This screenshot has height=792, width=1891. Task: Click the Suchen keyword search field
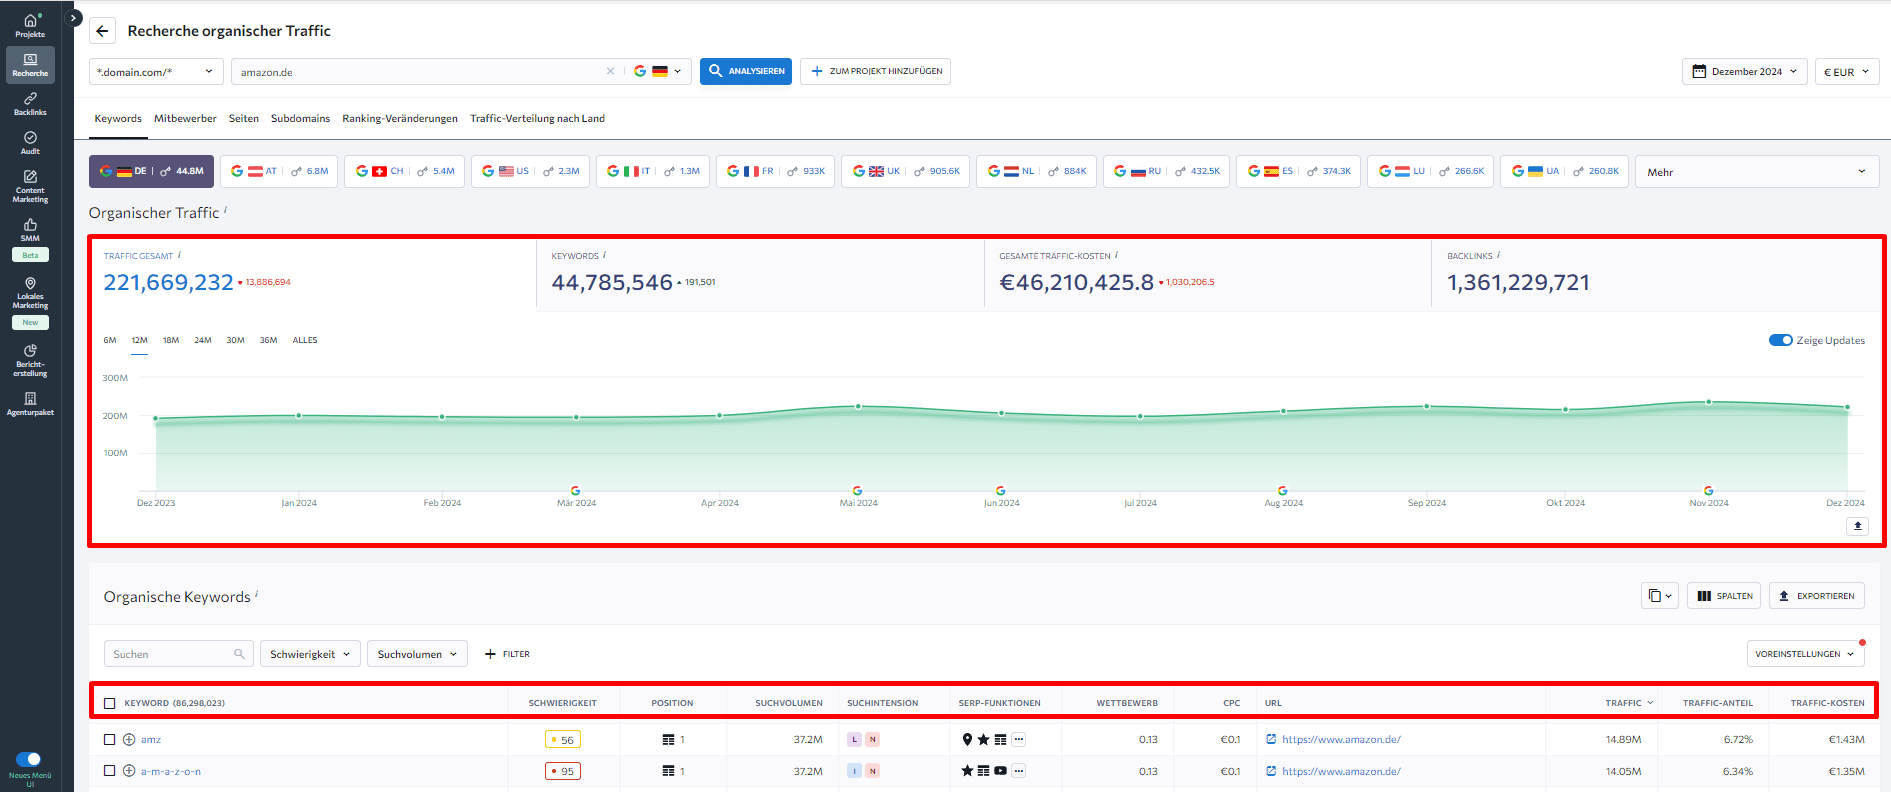(177, 654)
